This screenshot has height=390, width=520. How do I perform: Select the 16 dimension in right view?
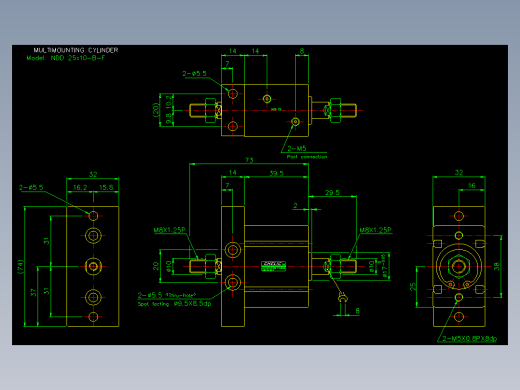[x=472, y=186]
